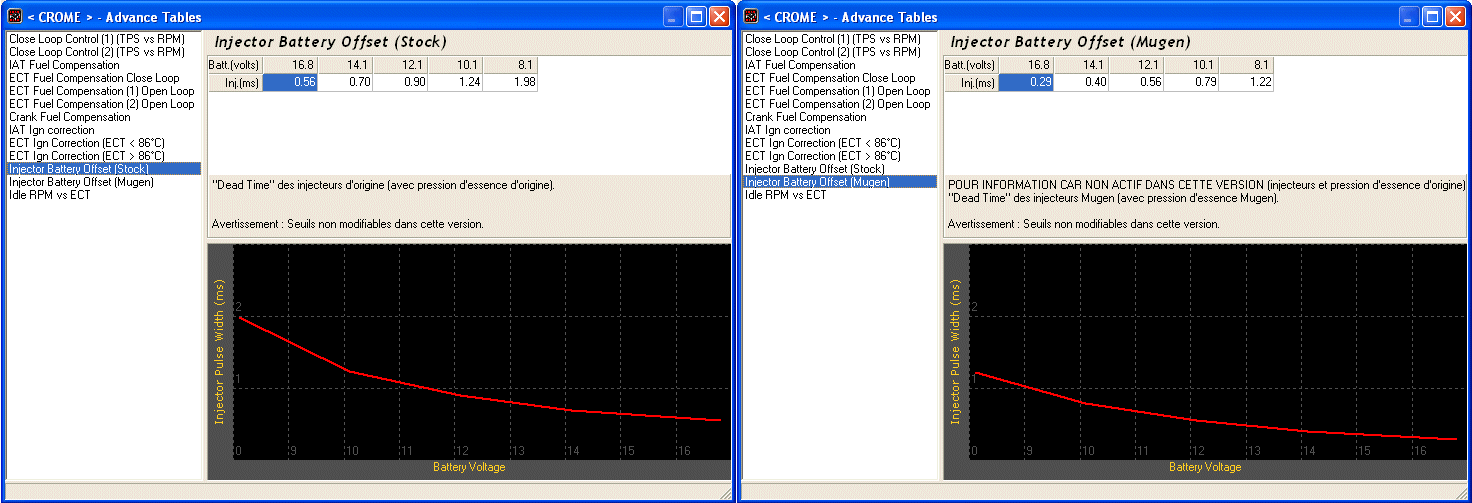This screenshot has height=503, width=1472.
Task: Click the resize grip of the Stock window
Action: pyautogui.click(x=726, y=494)
